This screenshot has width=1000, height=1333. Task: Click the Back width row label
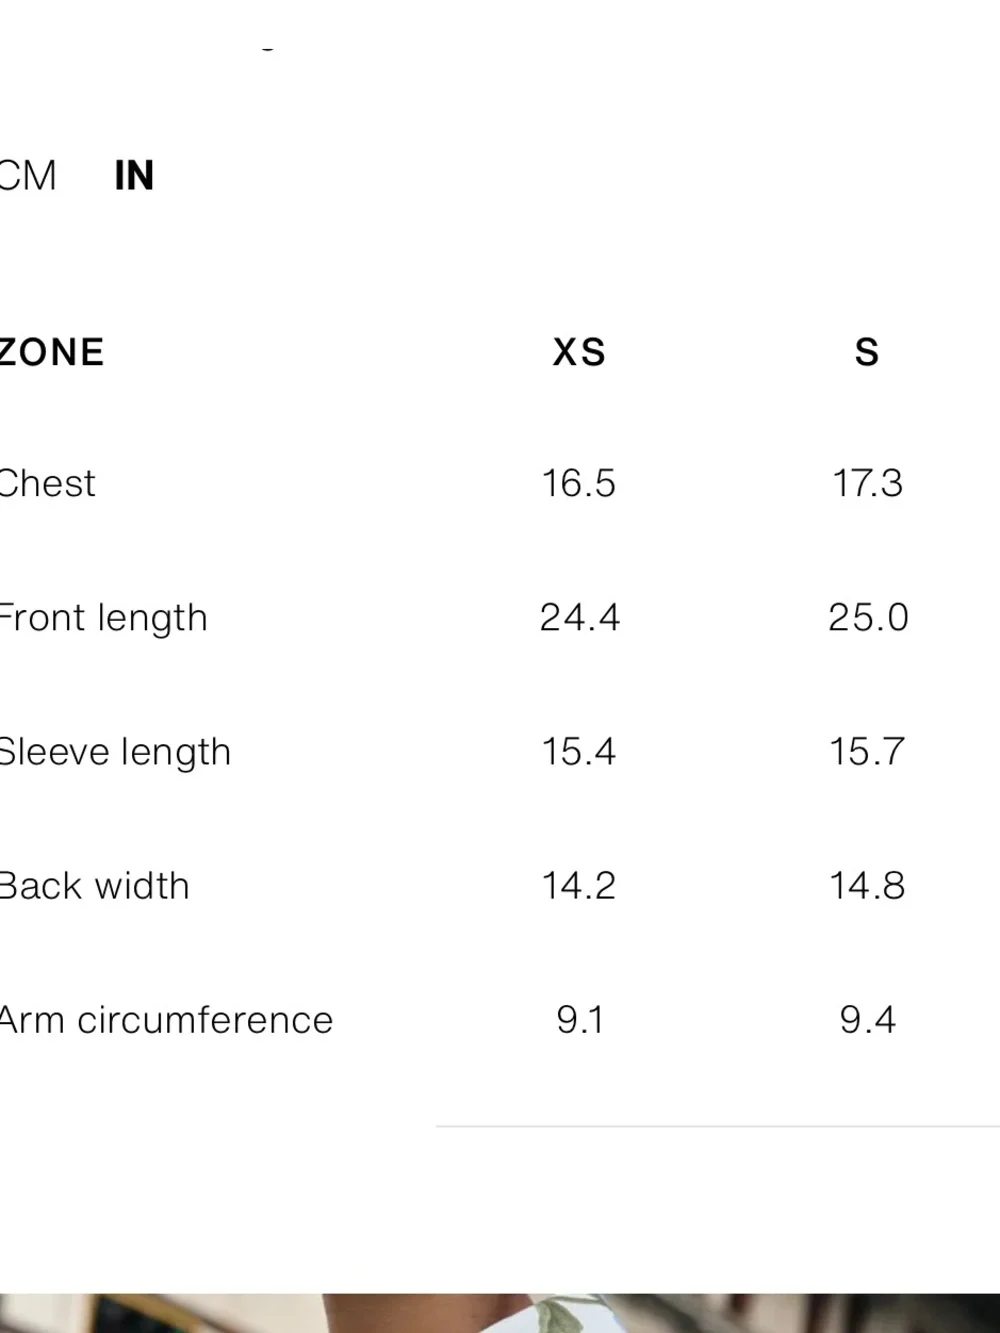pos(94,886)
